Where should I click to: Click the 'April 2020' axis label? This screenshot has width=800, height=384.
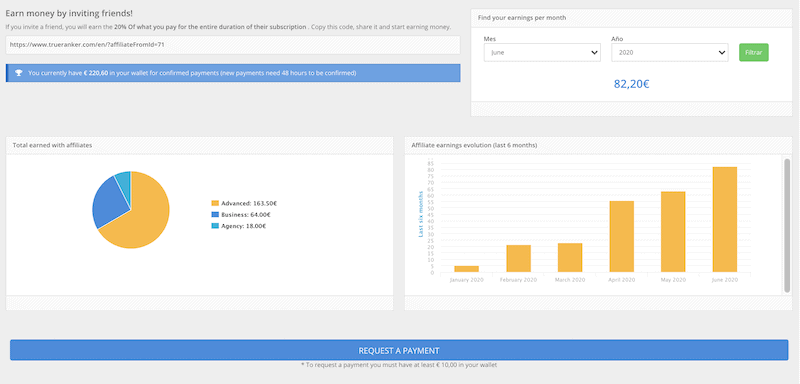pyautogui.click(x=621, y=280)
